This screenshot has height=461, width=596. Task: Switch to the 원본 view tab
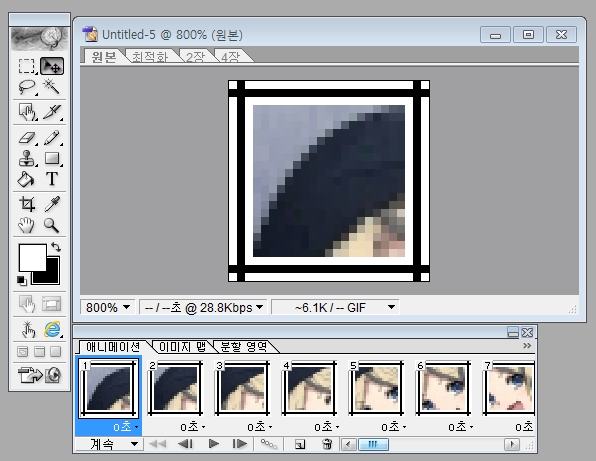click(x=103, y=57)
